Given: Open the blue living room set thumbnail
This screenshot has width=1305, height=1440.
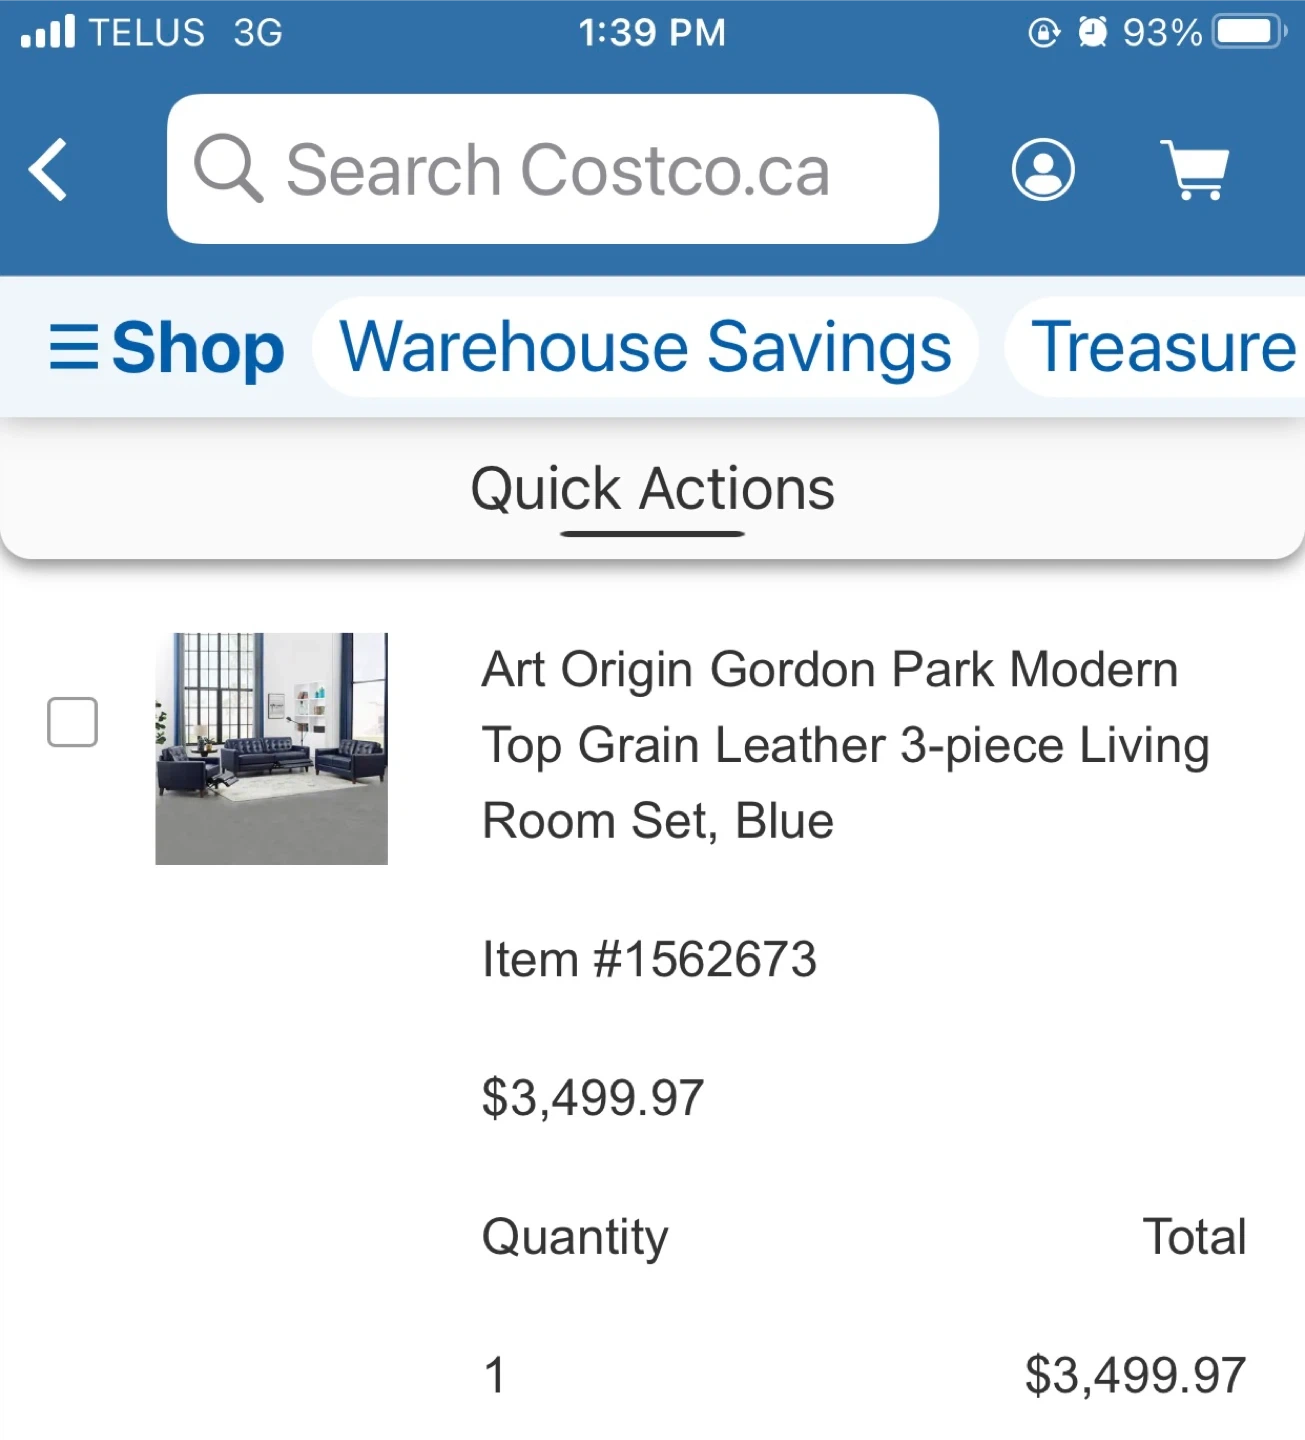Looking at the screenshot, I should point(272,748).
